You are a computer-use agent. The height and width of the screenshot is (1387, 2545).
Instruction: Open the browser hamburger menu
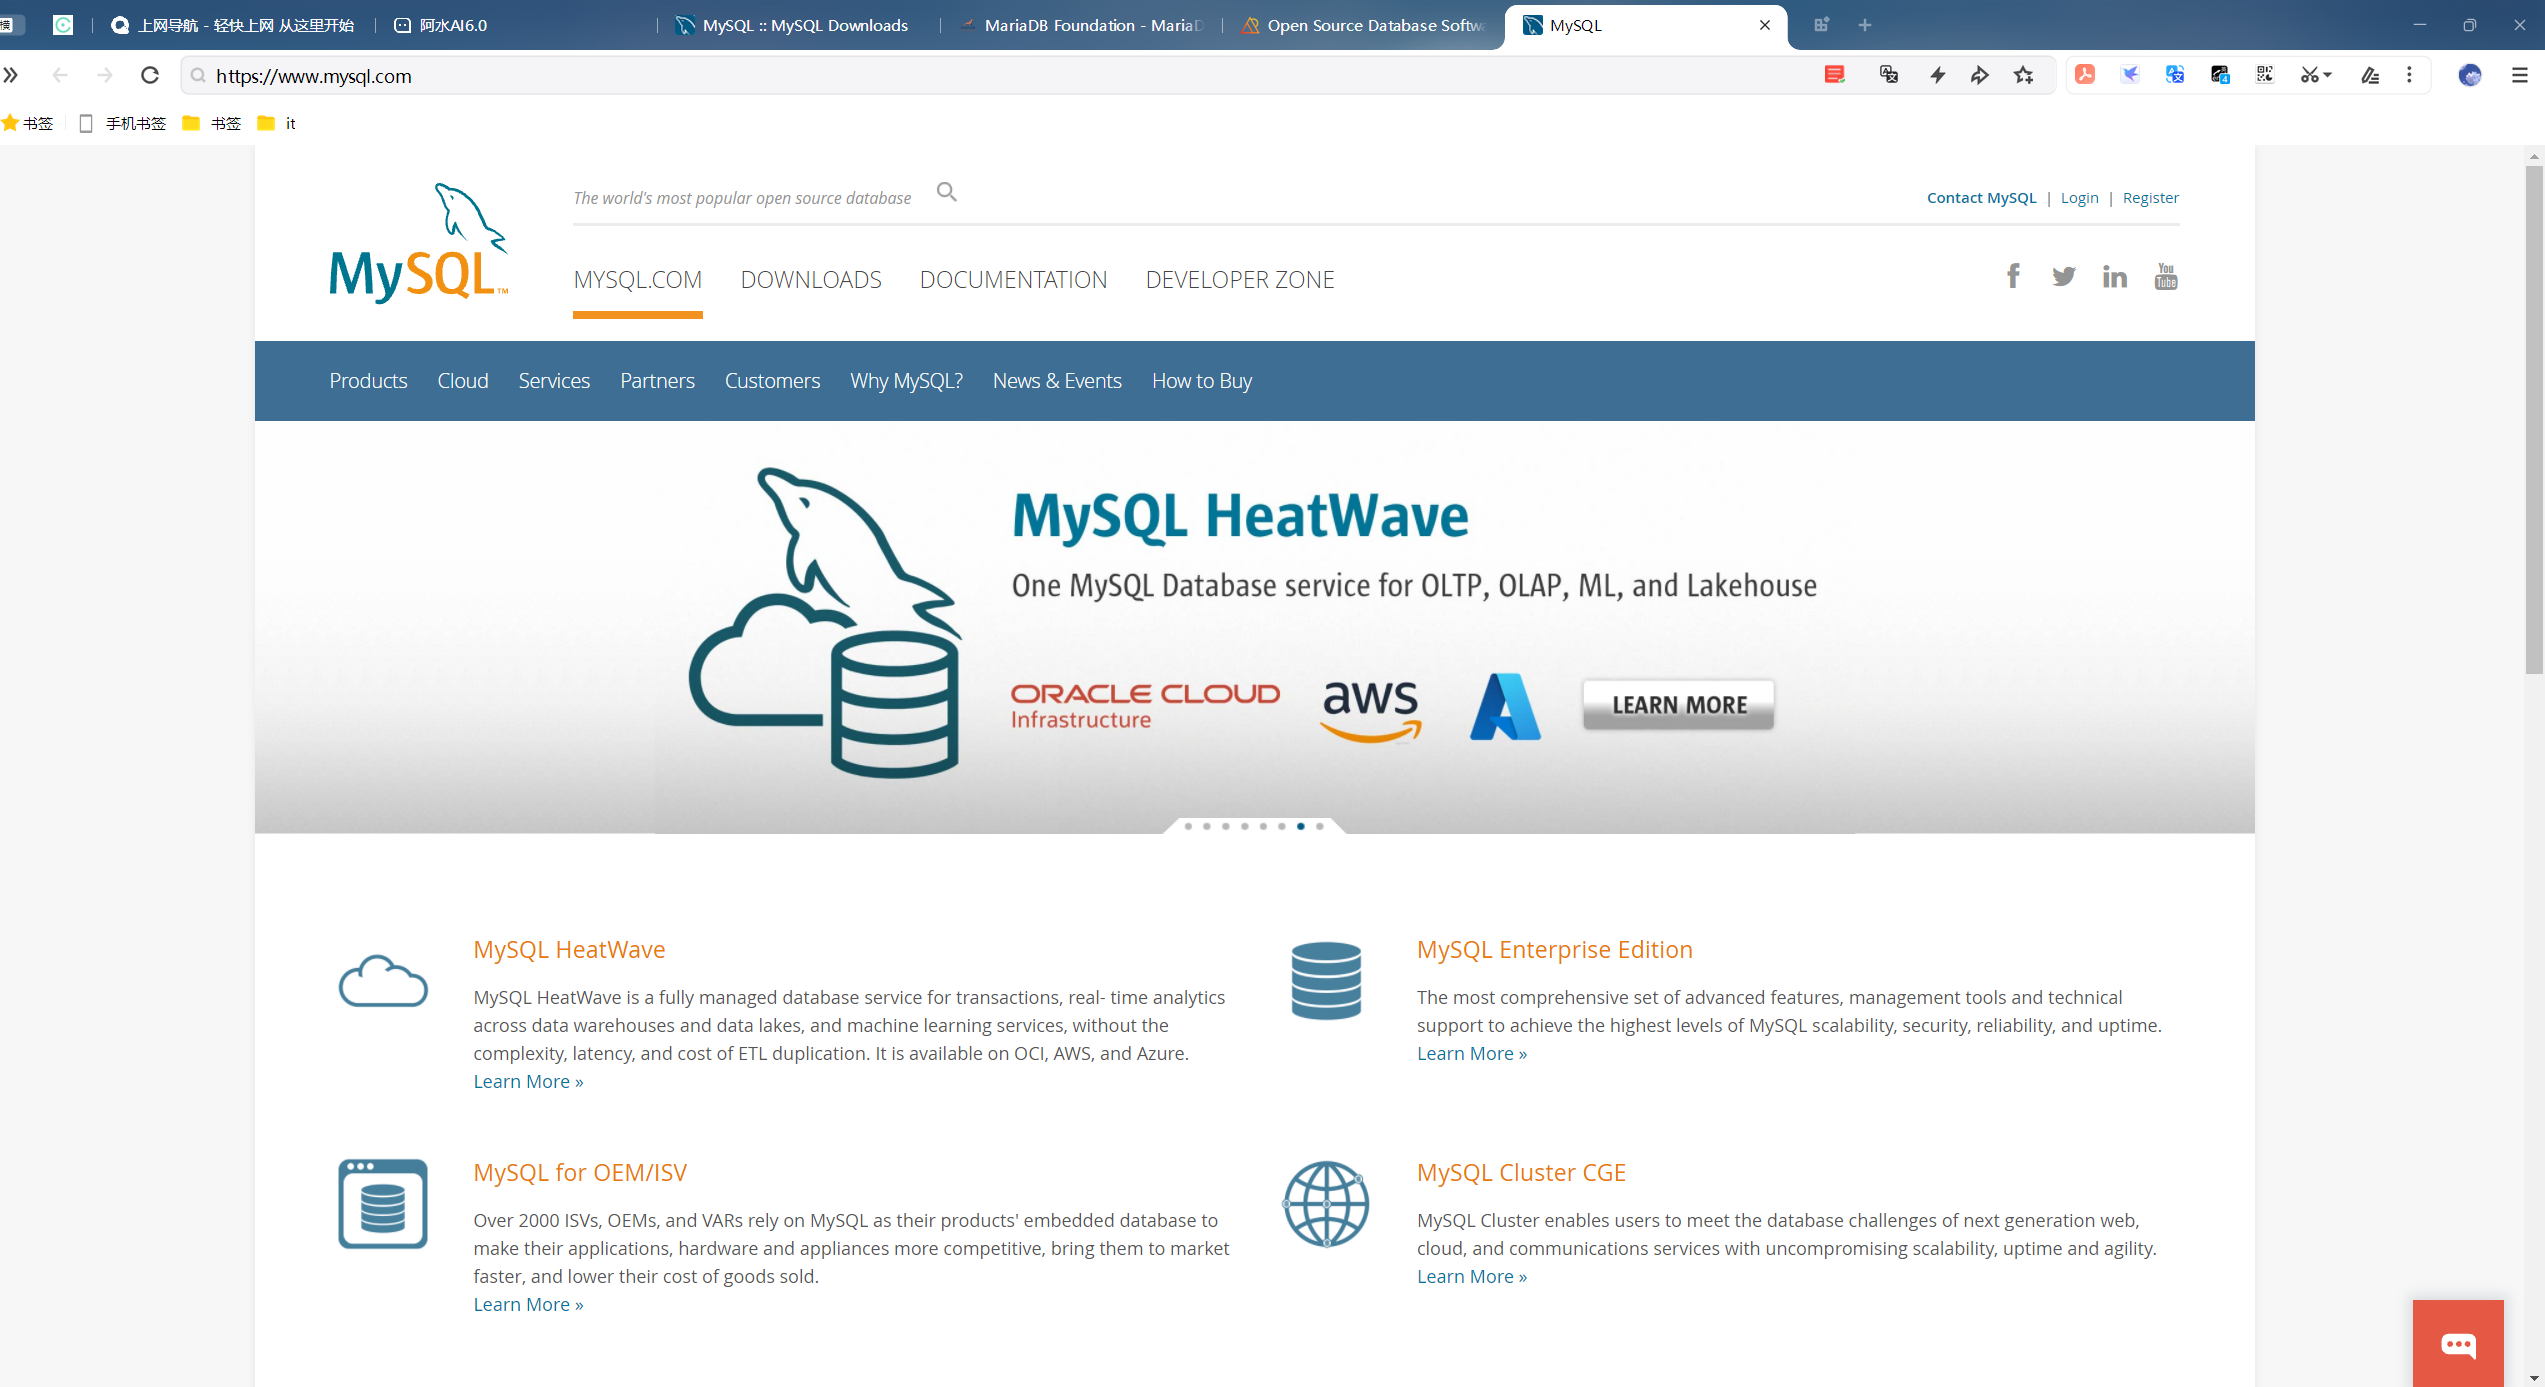coord(2520,75)
